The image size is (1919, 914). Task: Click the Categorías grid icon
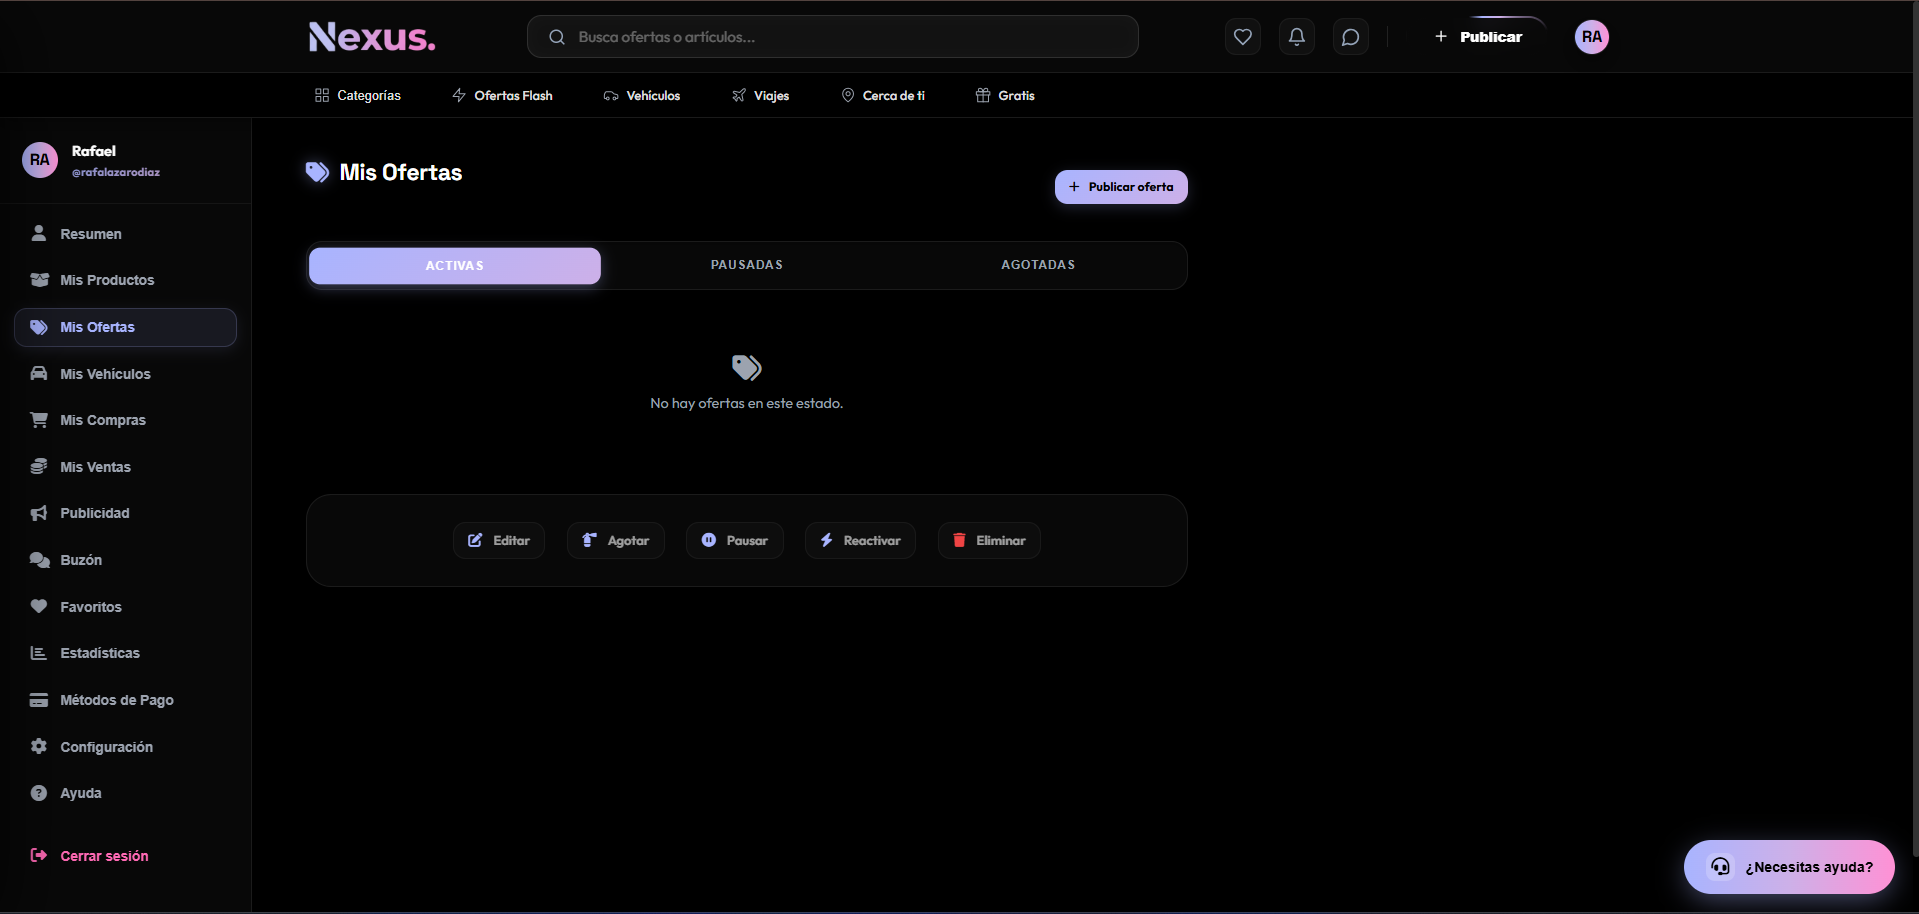pyautogui.click(x=322, y=95)
